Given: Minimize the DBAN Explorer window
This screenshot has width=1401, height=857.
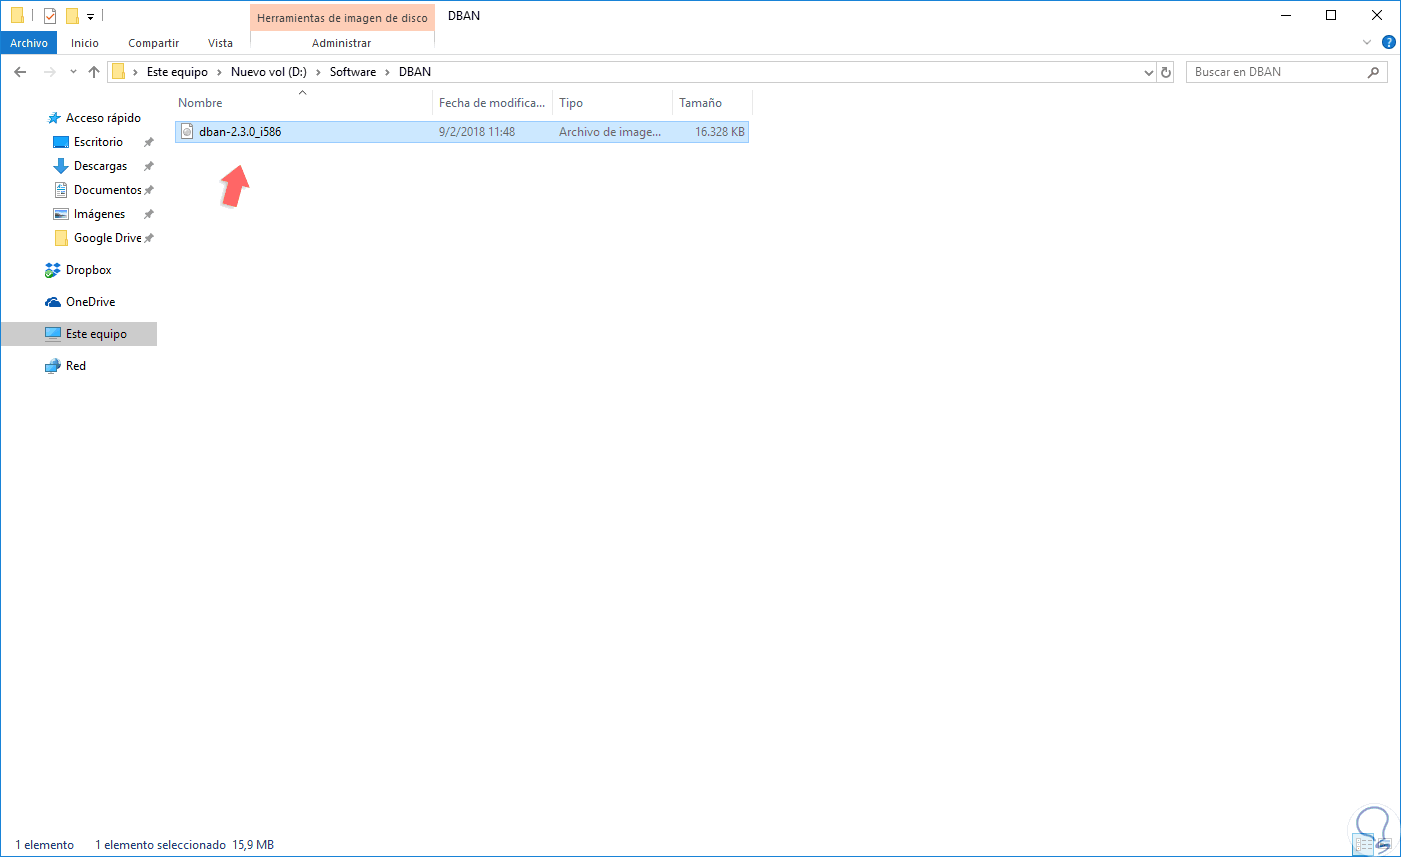Looking at the screenshot, I should 1285,16.
